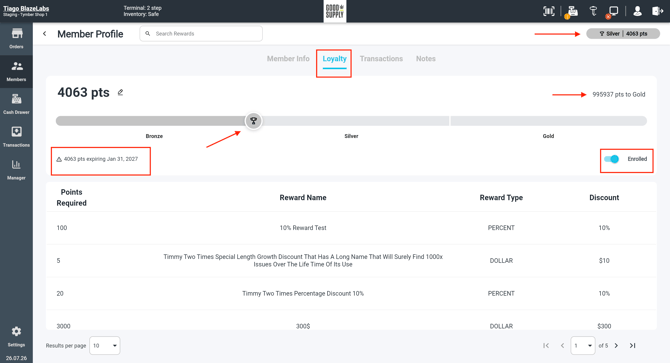This screenshot has height=363, width=670.
Task: Open Transactions in the sidebar
Action: click(16, 137)
